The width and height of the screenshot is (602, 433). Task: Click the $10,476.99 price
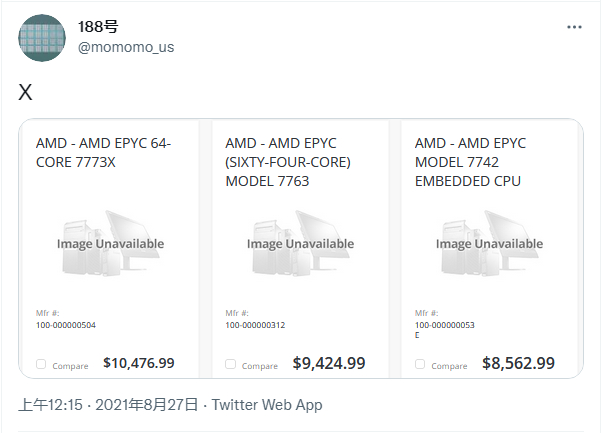coord(139,363)
